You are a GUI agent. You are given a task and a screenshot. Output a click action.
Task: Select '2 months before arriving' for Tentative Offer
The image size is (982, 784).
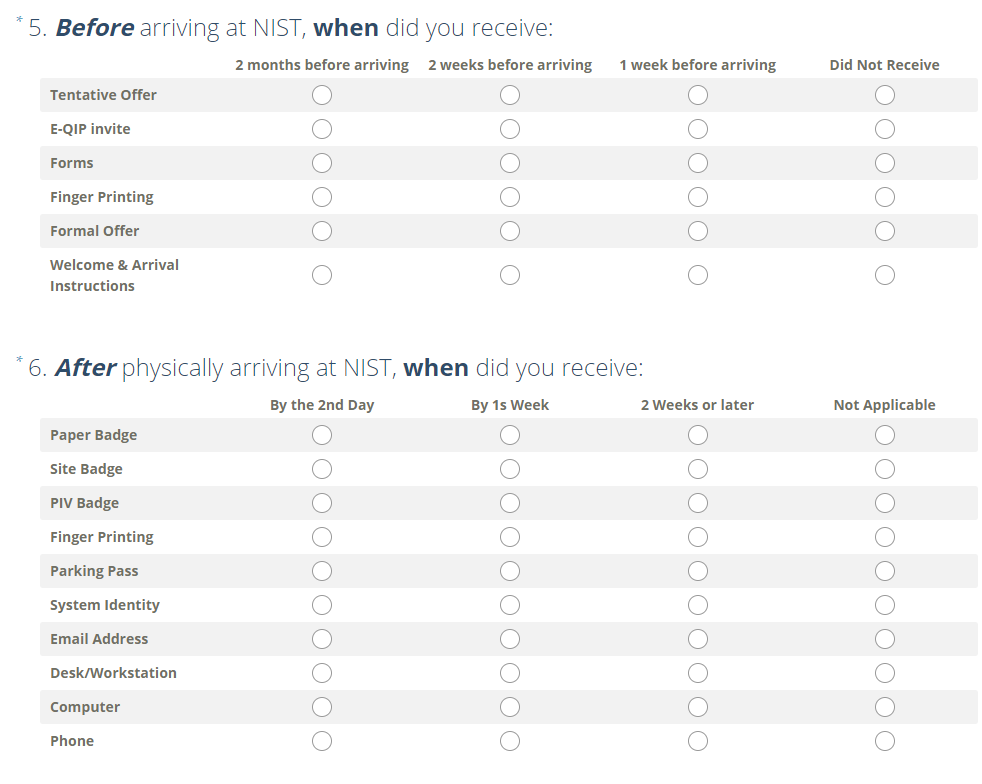pos(322,95)
